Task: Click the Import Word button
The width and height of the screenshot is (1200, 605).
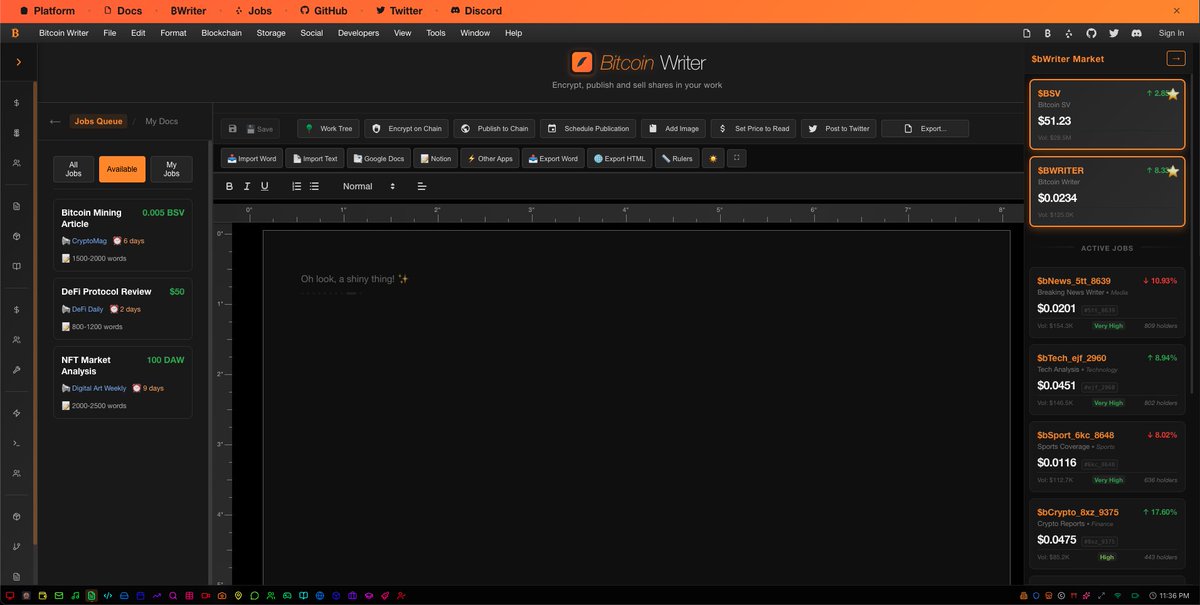Action: pyautogui.click(x=252, y=158)
